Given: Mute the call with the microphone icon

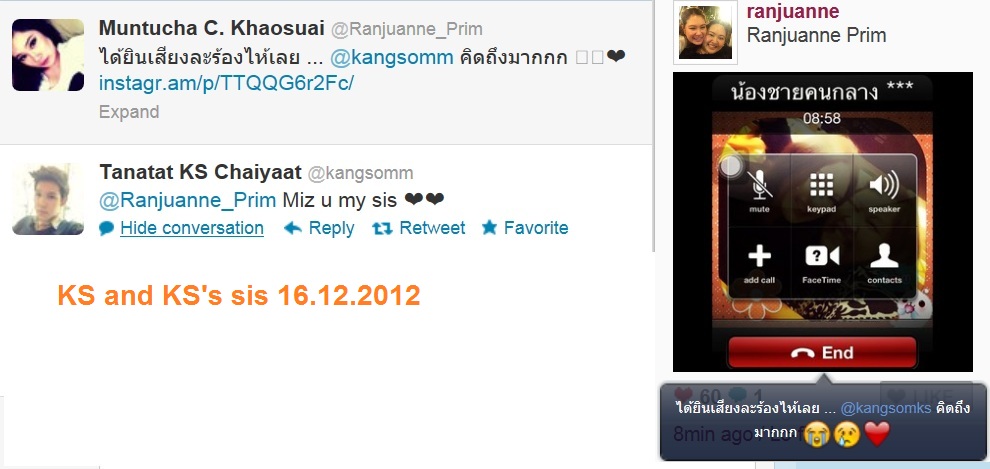Looking at the screenshot, I should 760,186.
